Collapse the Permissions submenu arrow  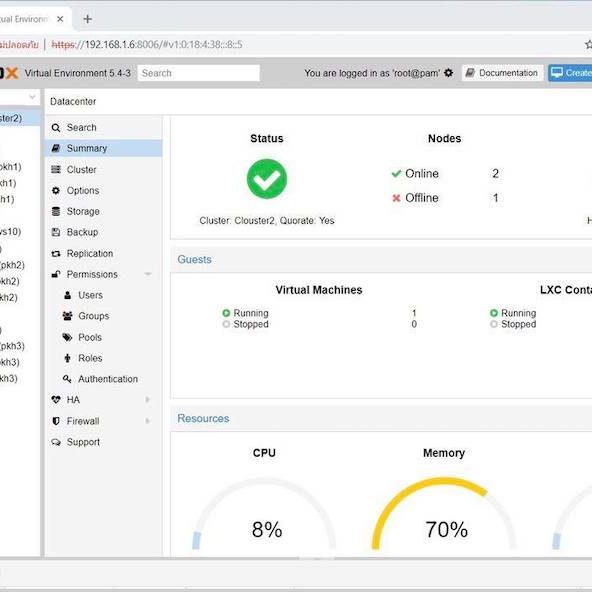tap(148, 274)
